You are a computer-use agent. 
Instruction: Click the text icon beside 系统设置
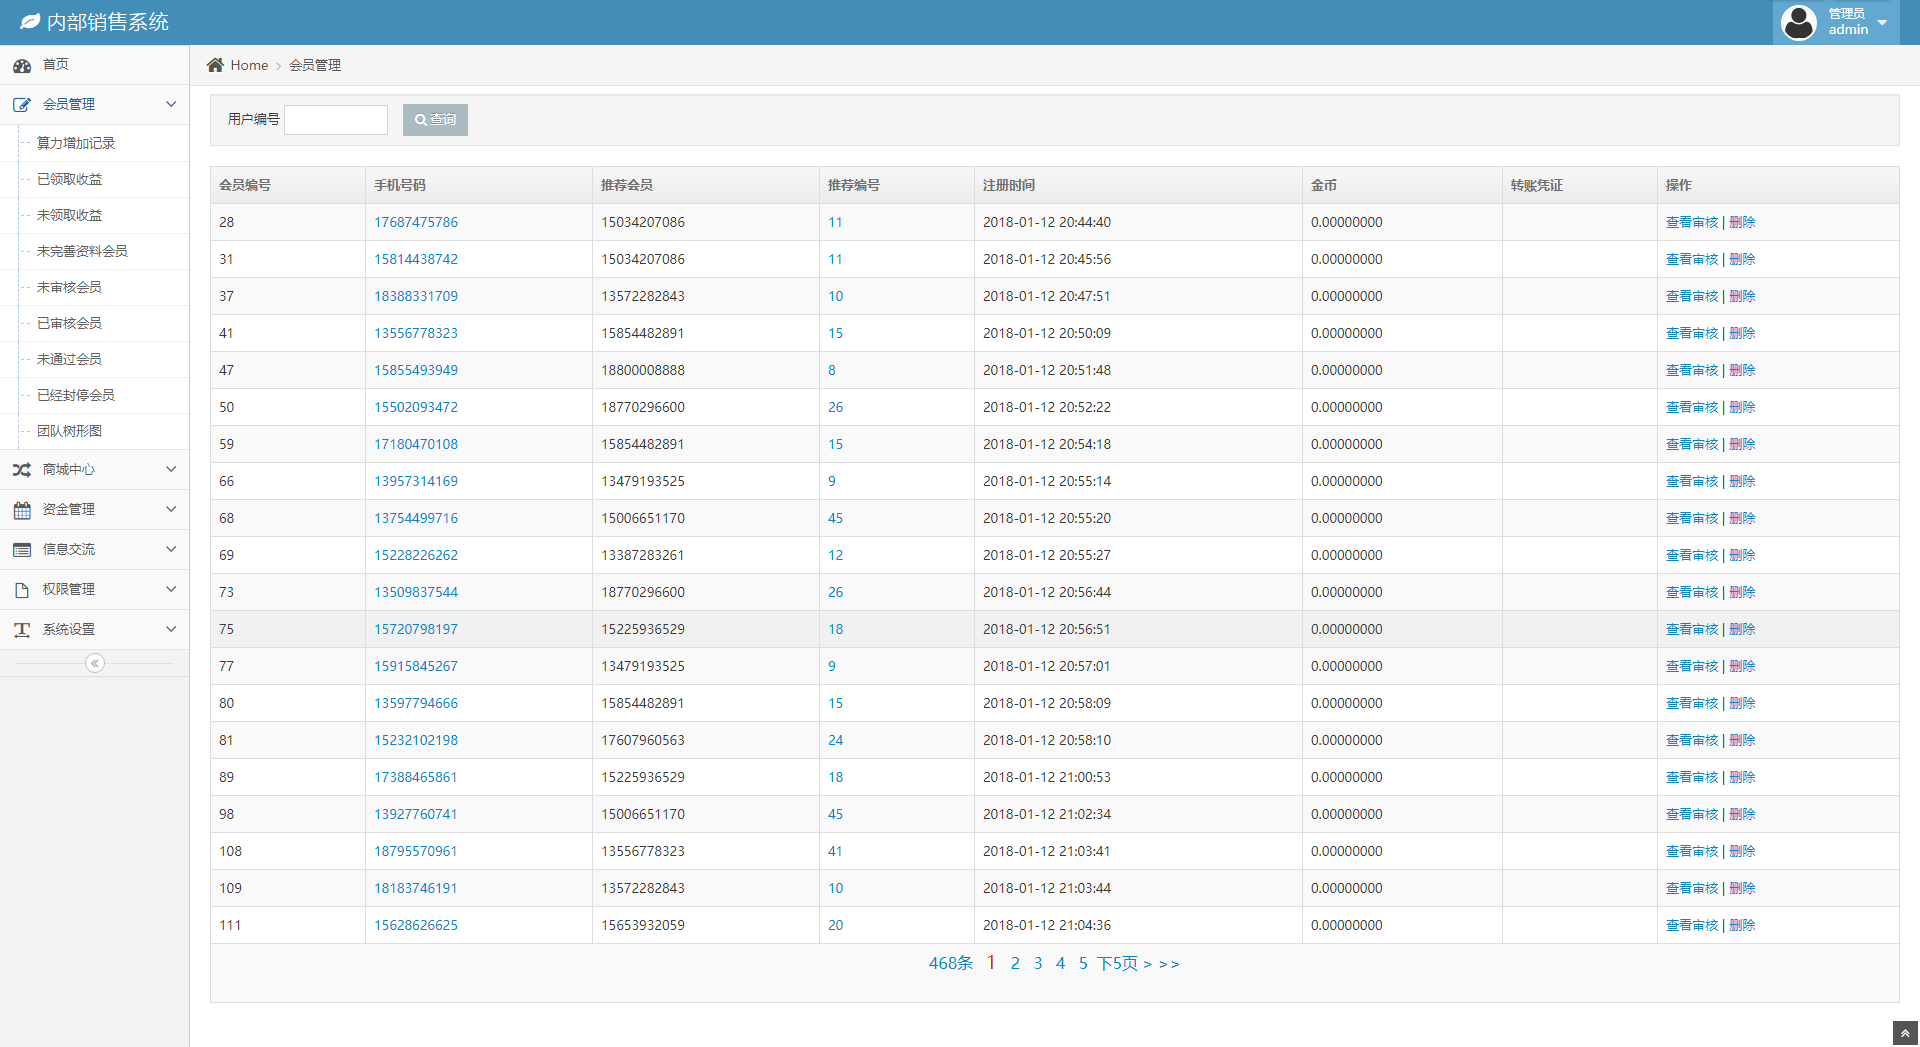tap(22, 630)
